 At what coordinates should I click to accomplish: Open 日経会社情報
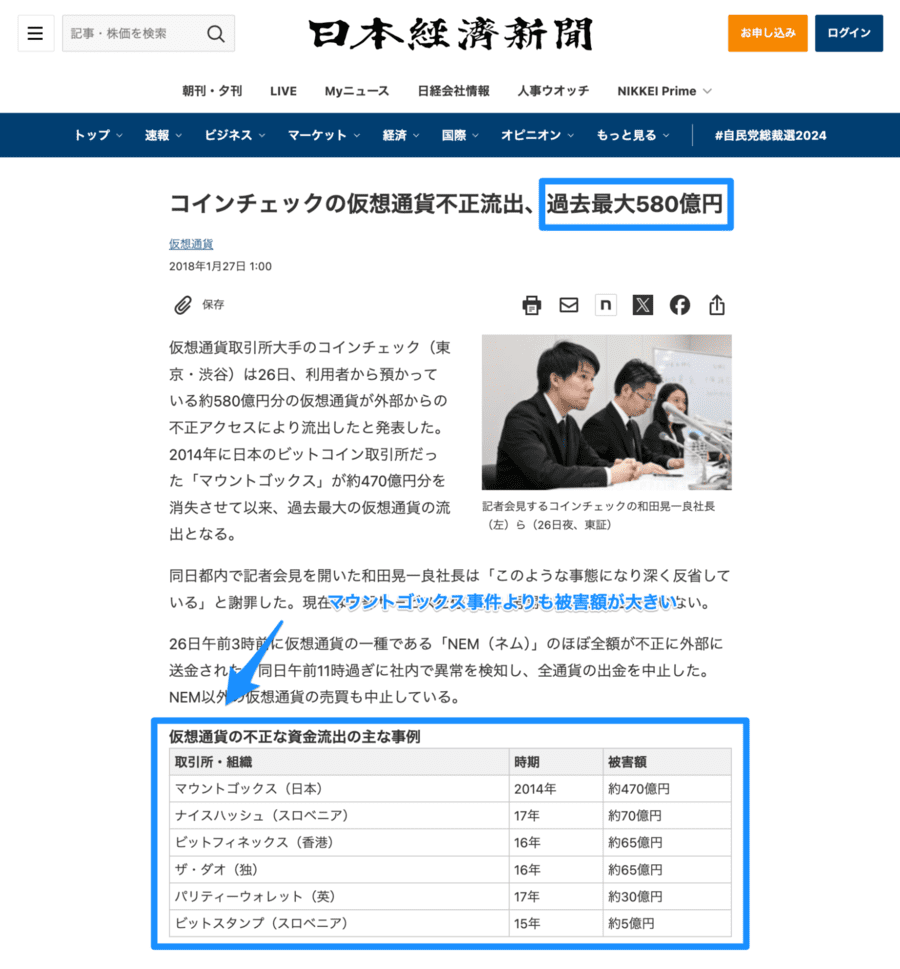tap(453, 91)
